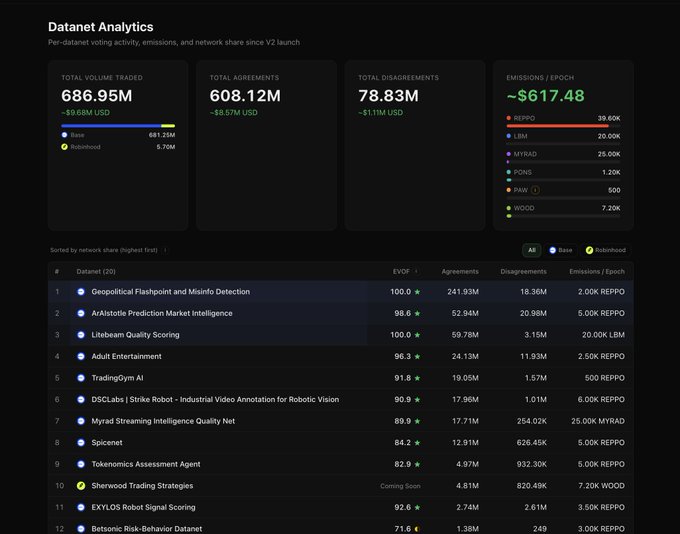Click the Base/Robinhood volume split bar

coord(118,126)
